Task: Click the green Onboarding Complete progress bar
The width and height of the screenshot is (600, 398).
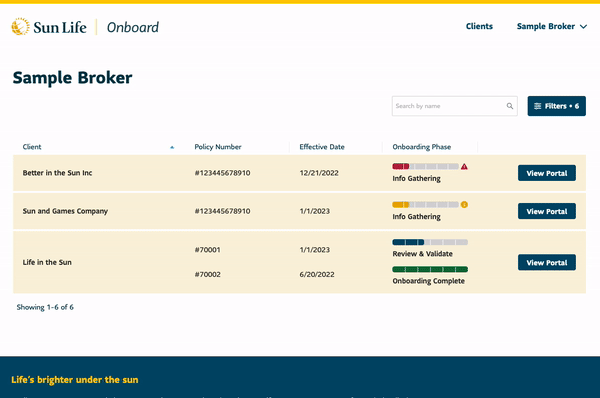Action: (430, 269)
